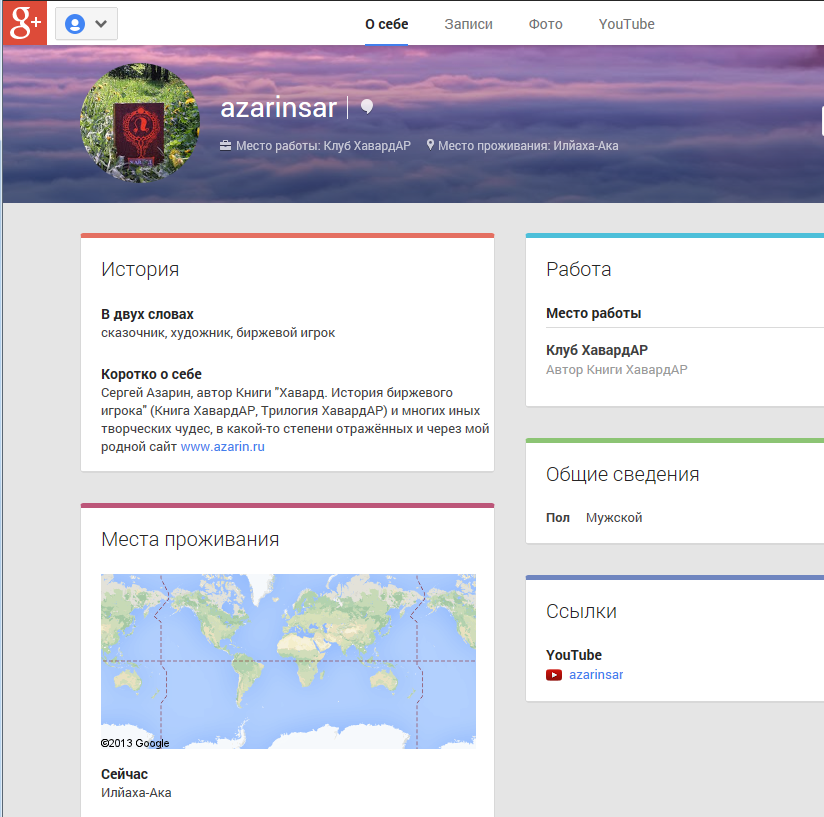Click the map pin icon near Место проживания

(430, 145)
